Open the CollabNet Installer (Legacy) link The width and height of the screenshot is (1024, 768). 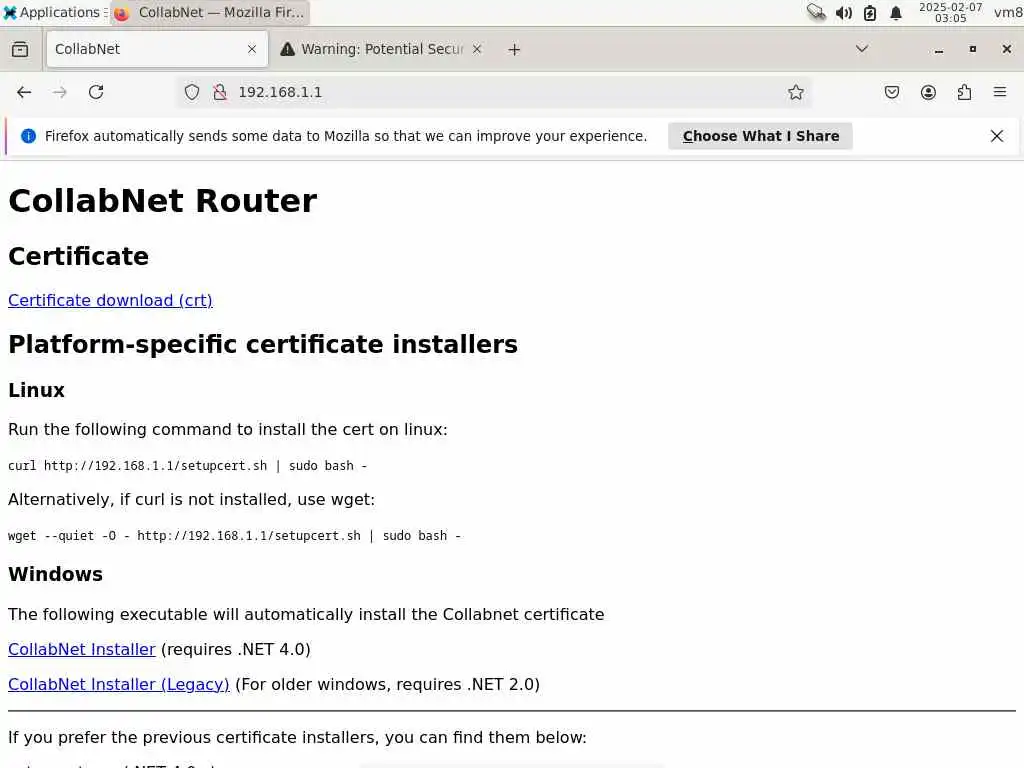point(119,684)
